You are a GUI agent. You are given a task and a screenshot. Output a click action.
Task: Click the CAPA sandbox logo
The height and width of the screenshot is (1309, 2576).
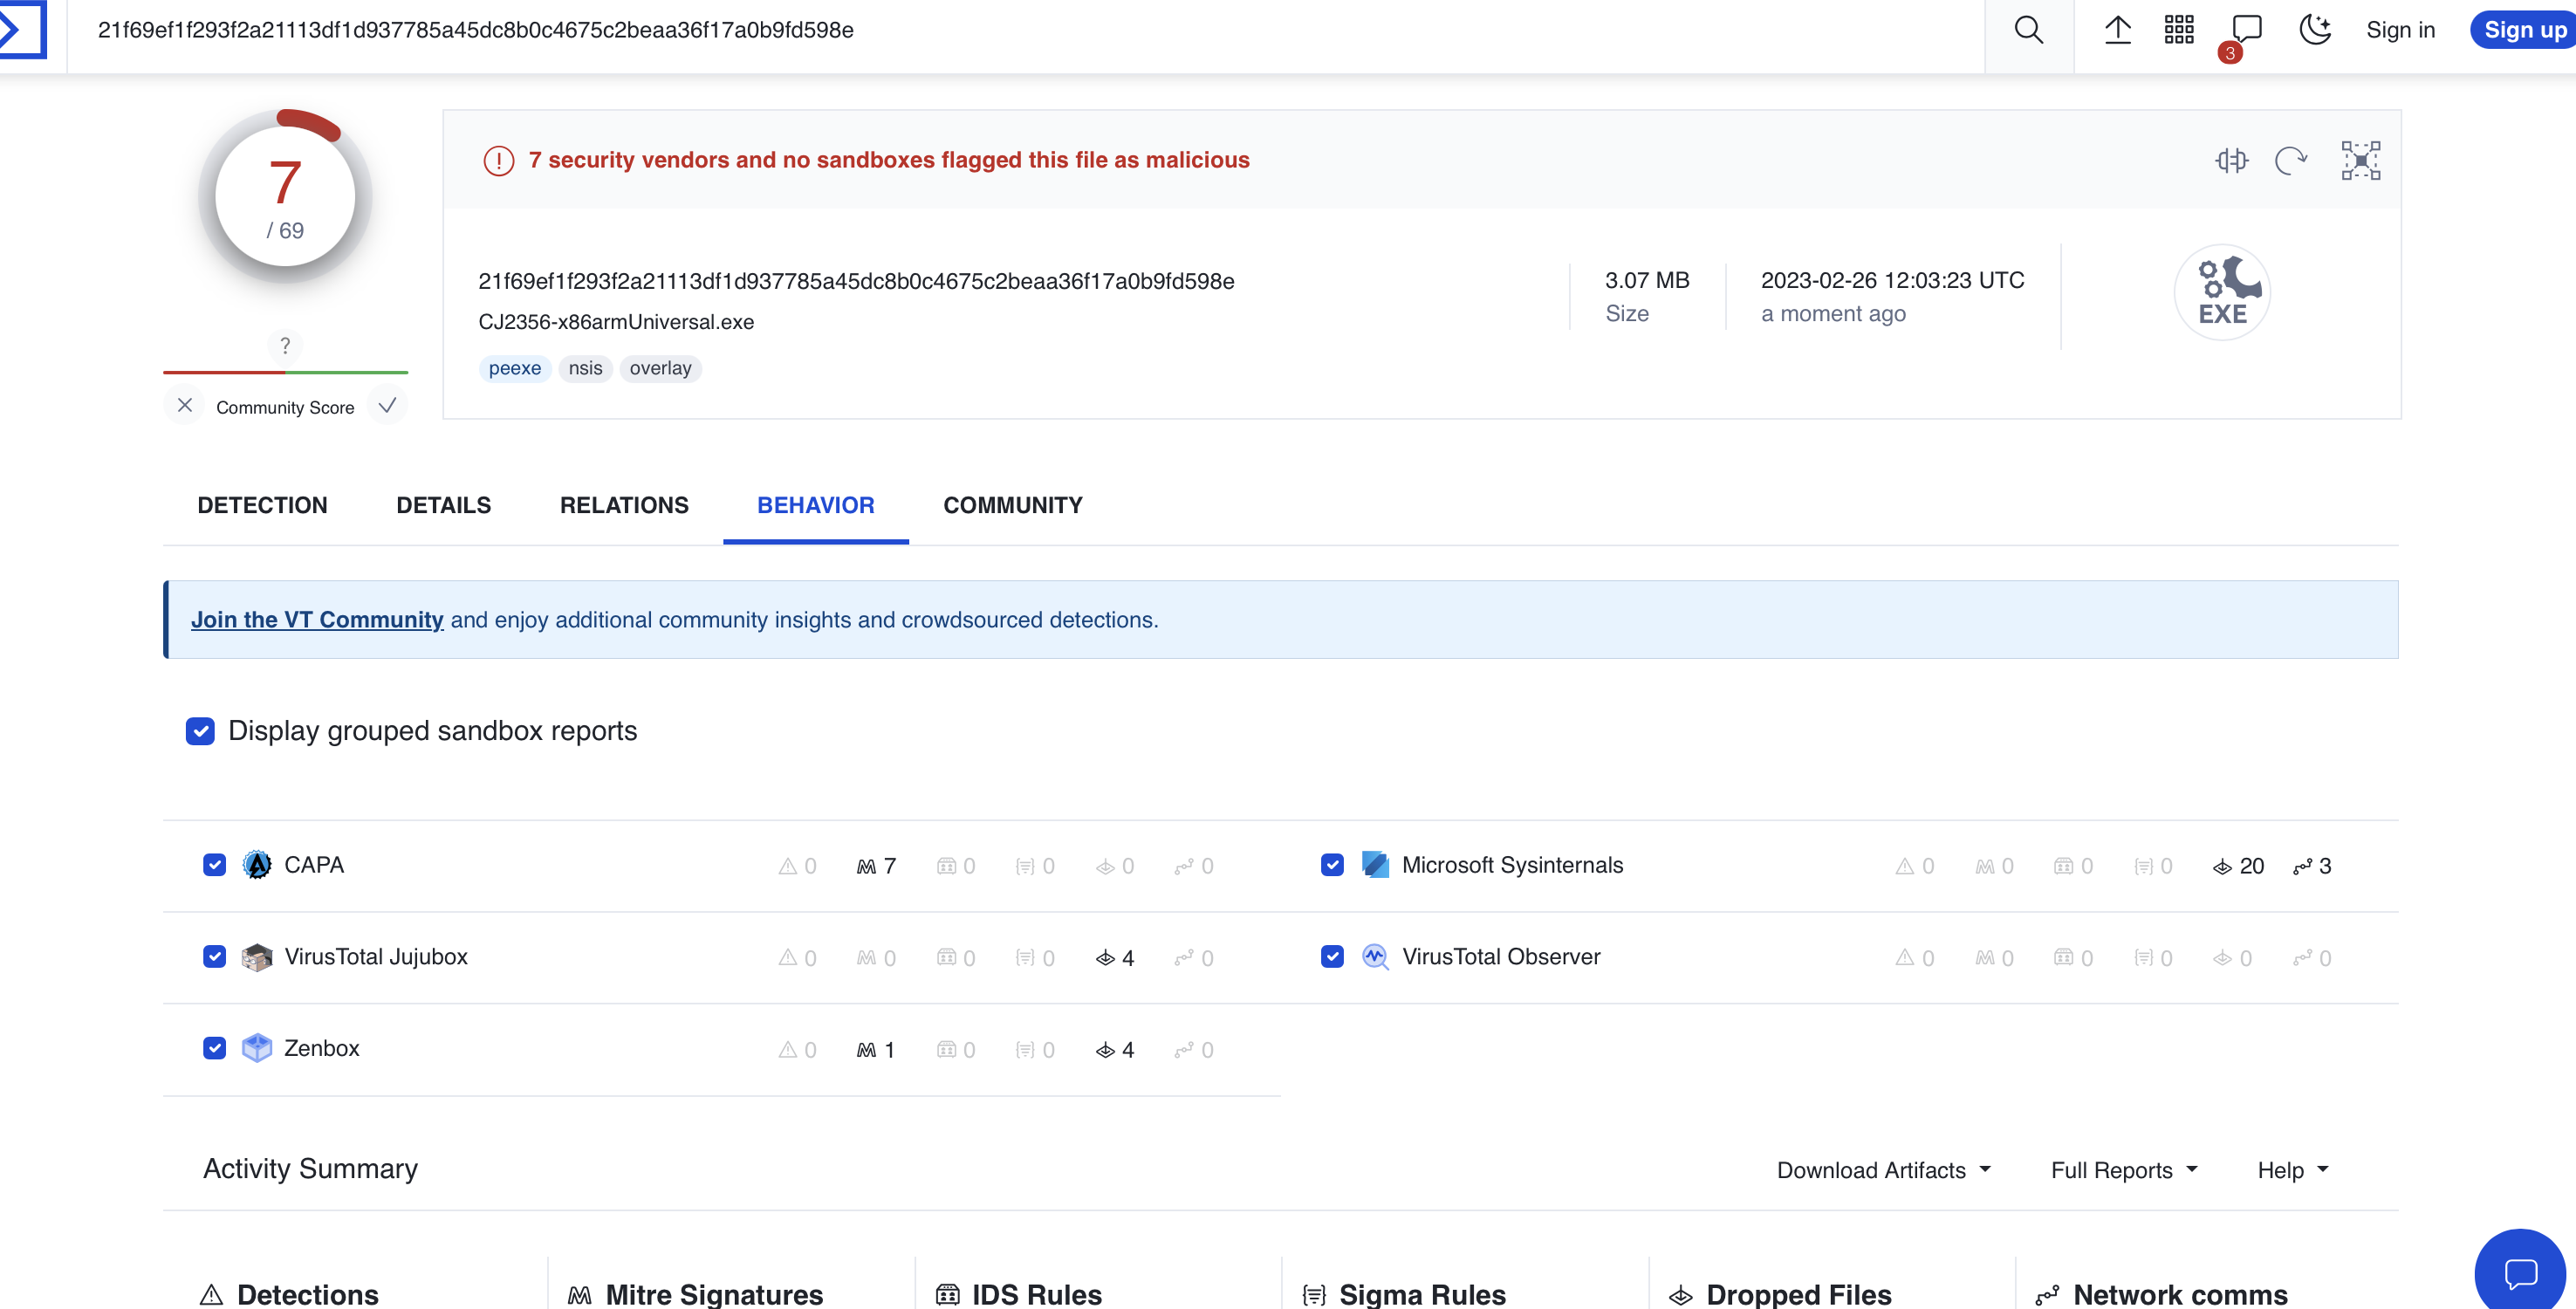[257, 865]
